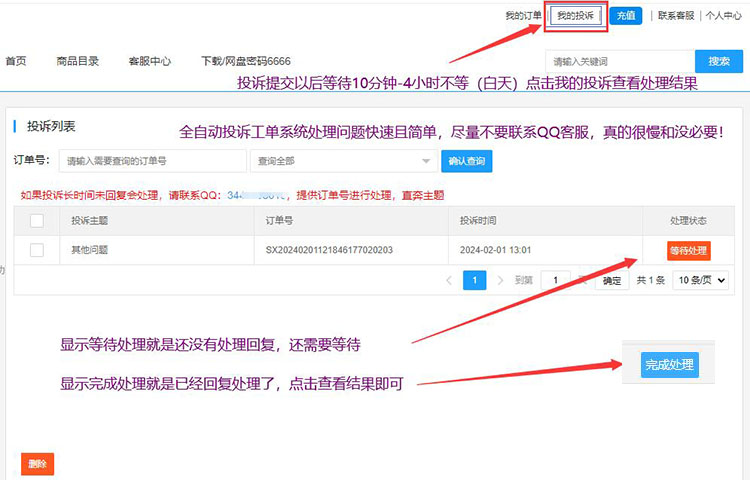Go to 个人中心
Image resolution: width=750 pixels, height=480 pixels.
tap(726, 16)
